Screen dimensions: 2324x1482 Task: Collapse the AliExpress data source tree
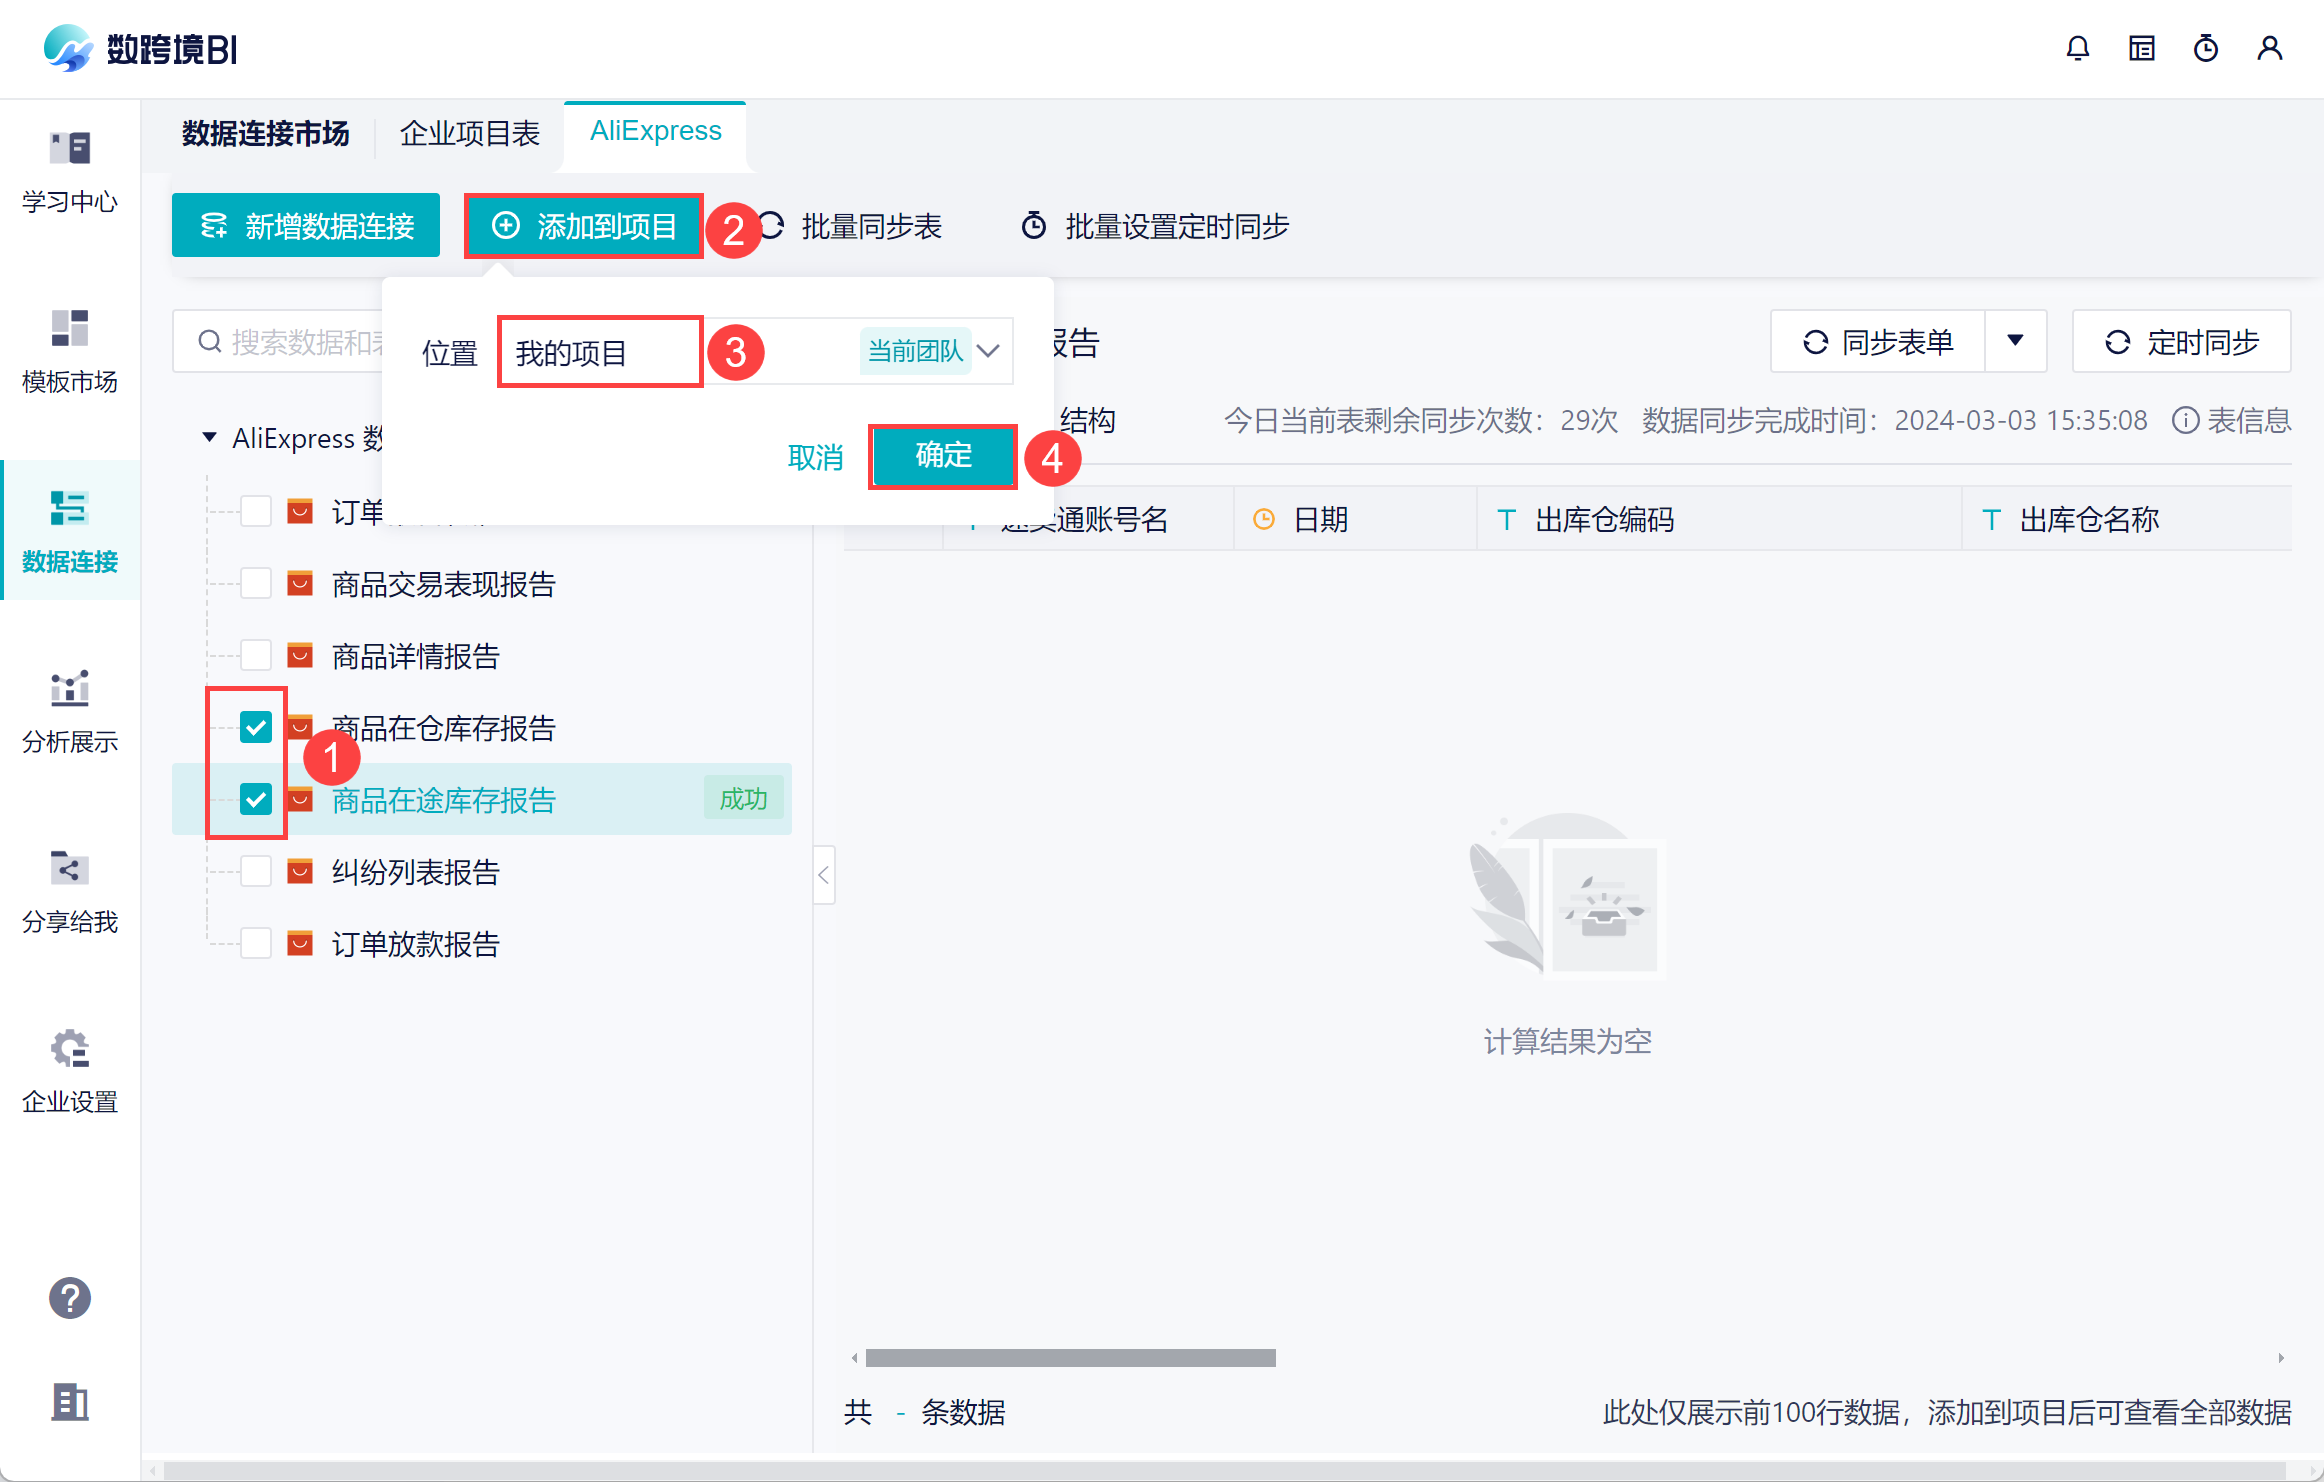click(210, 437)
